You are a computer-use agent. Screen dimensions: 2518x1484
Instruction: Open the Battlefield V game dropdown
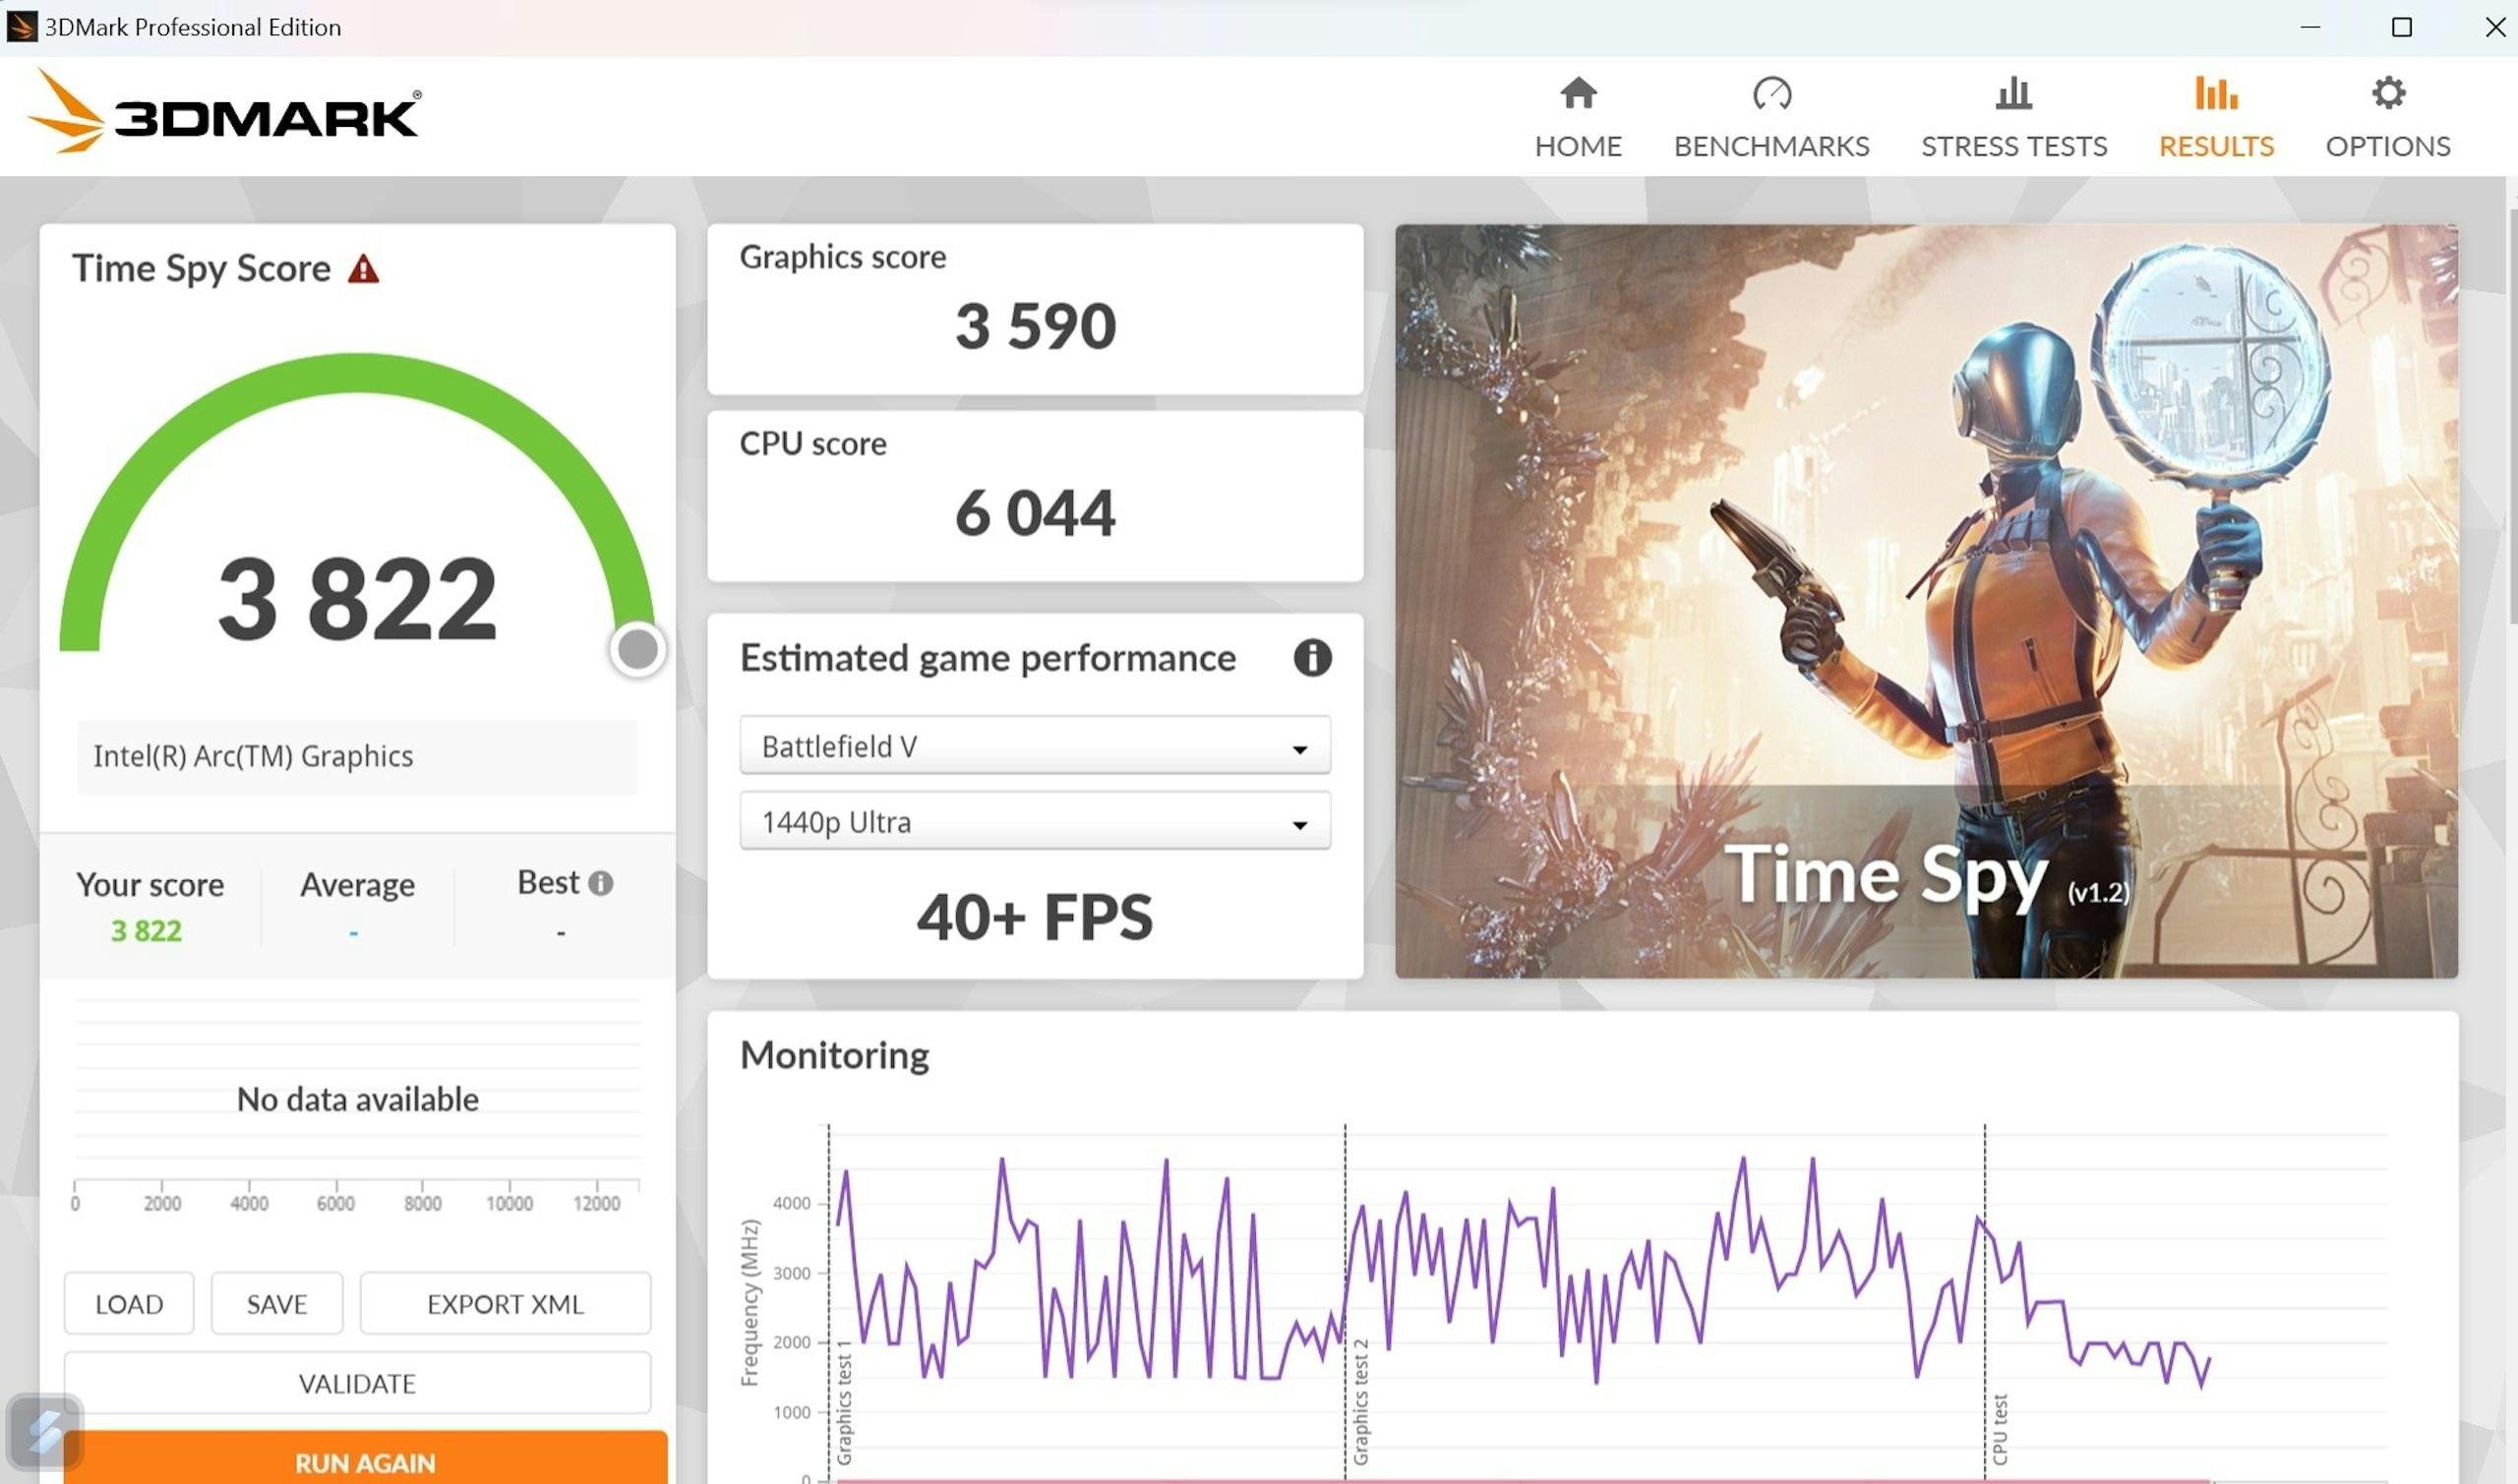pos(1034,745)
